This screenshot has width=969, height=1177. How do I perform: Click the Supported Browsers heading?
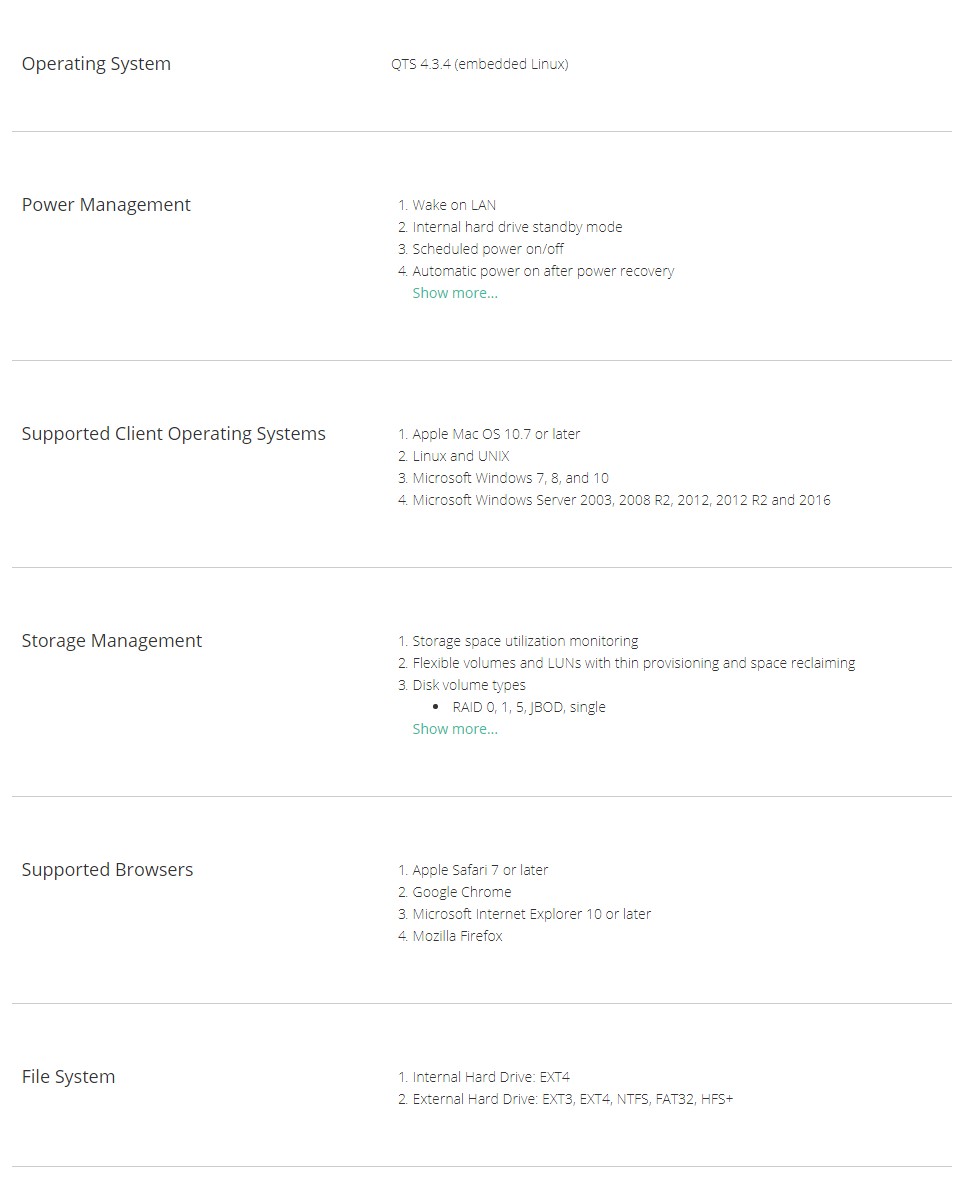[x=108, y=870]
